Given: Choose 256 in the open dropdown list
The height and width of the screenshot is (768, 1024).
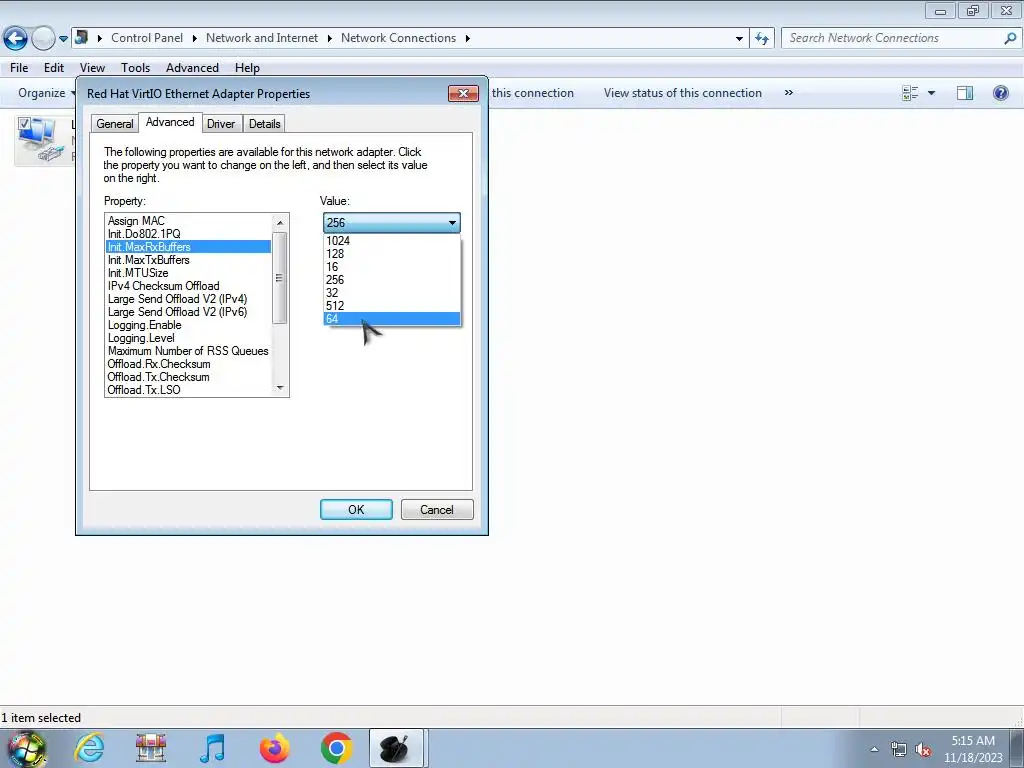Looking at the screenshot, I should pyautogui.click(x=392, y=280).
